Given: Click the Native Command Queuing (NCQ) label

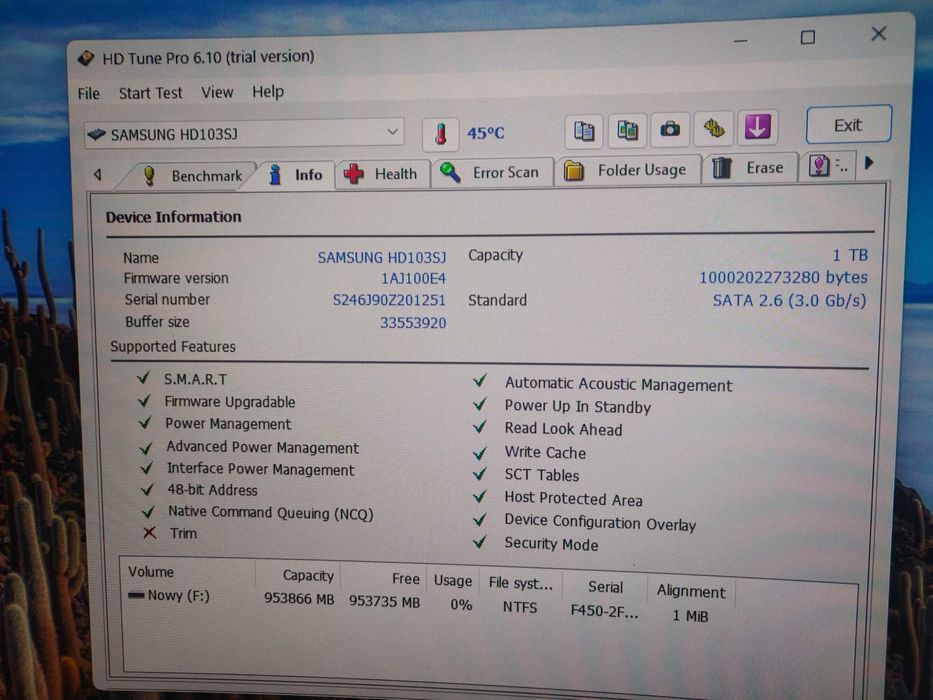Looking at the screenshot, I should click(x=271, y=513).
